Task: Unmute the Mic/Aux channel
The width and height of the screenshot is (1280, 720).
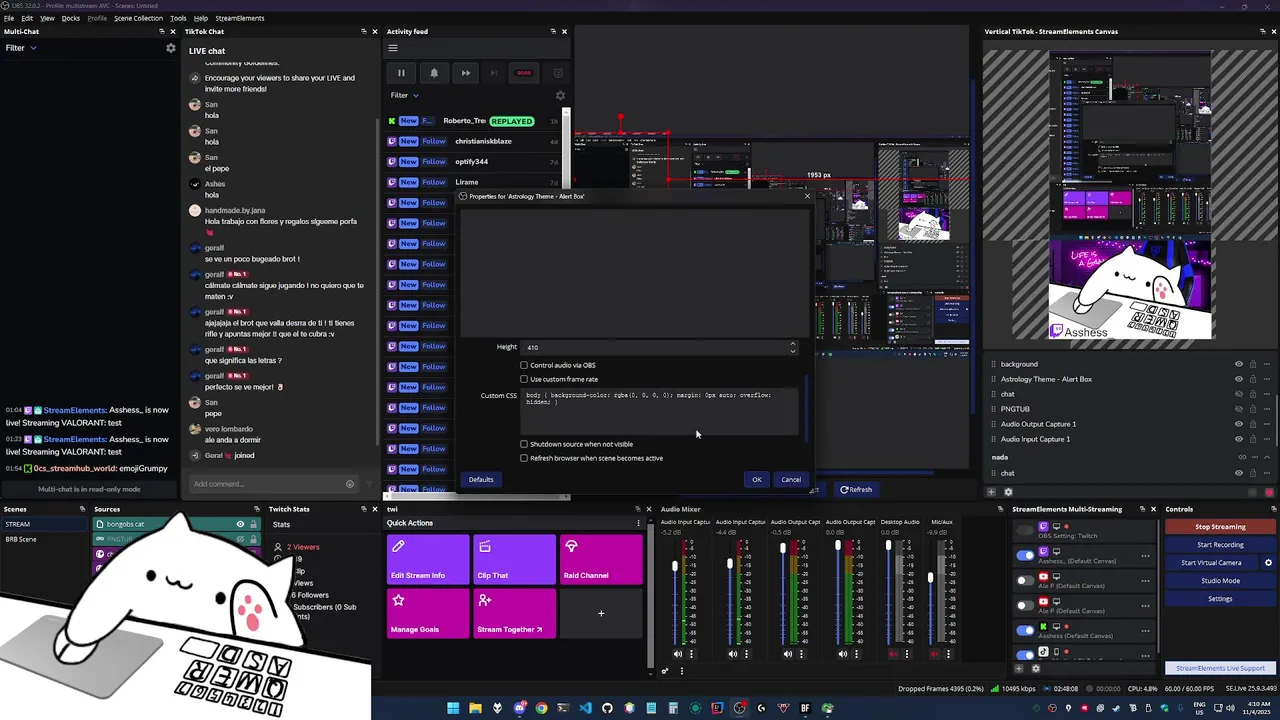Action: pyautogui.click(x=935, y=654)
